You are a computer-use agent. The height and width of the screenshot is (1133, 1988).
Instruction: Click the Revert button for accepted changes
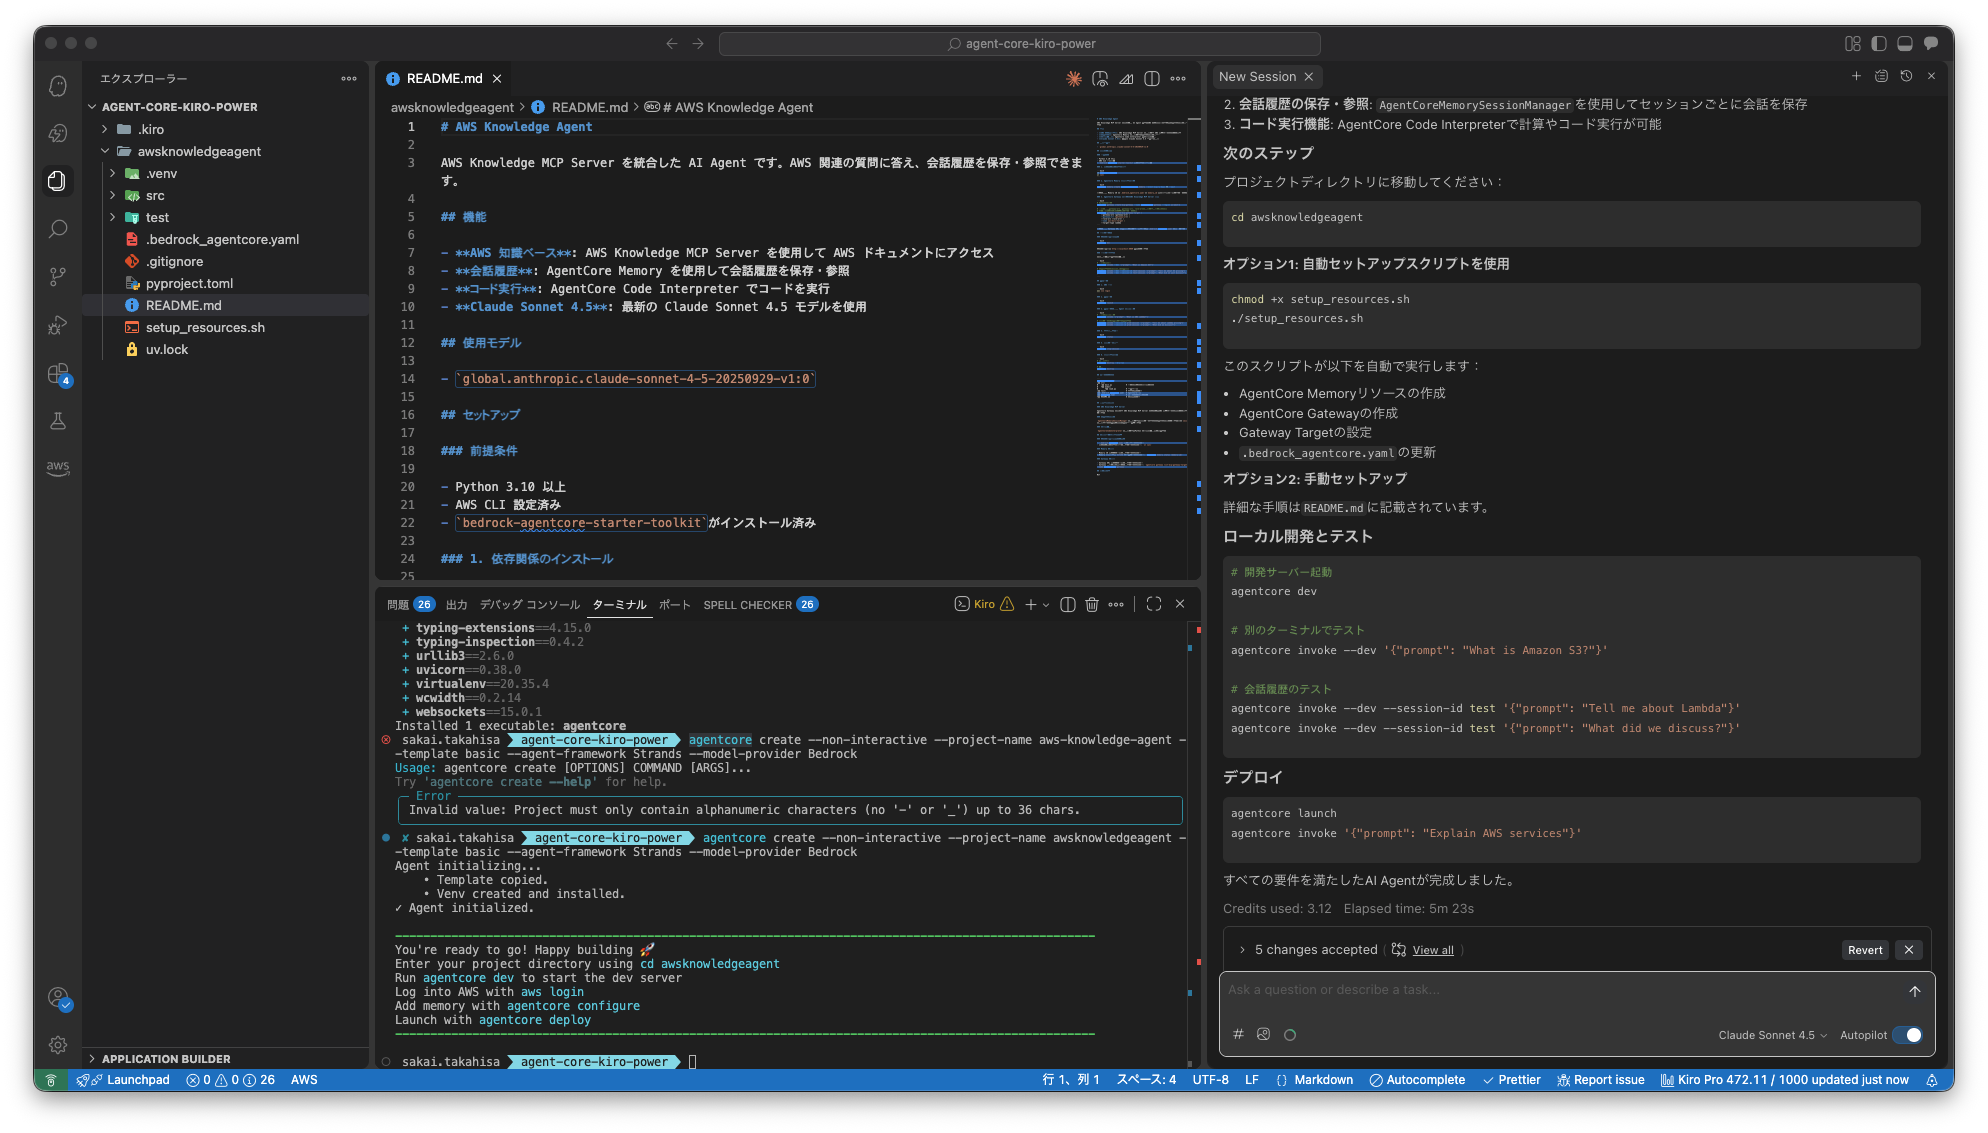[1865, 950]
